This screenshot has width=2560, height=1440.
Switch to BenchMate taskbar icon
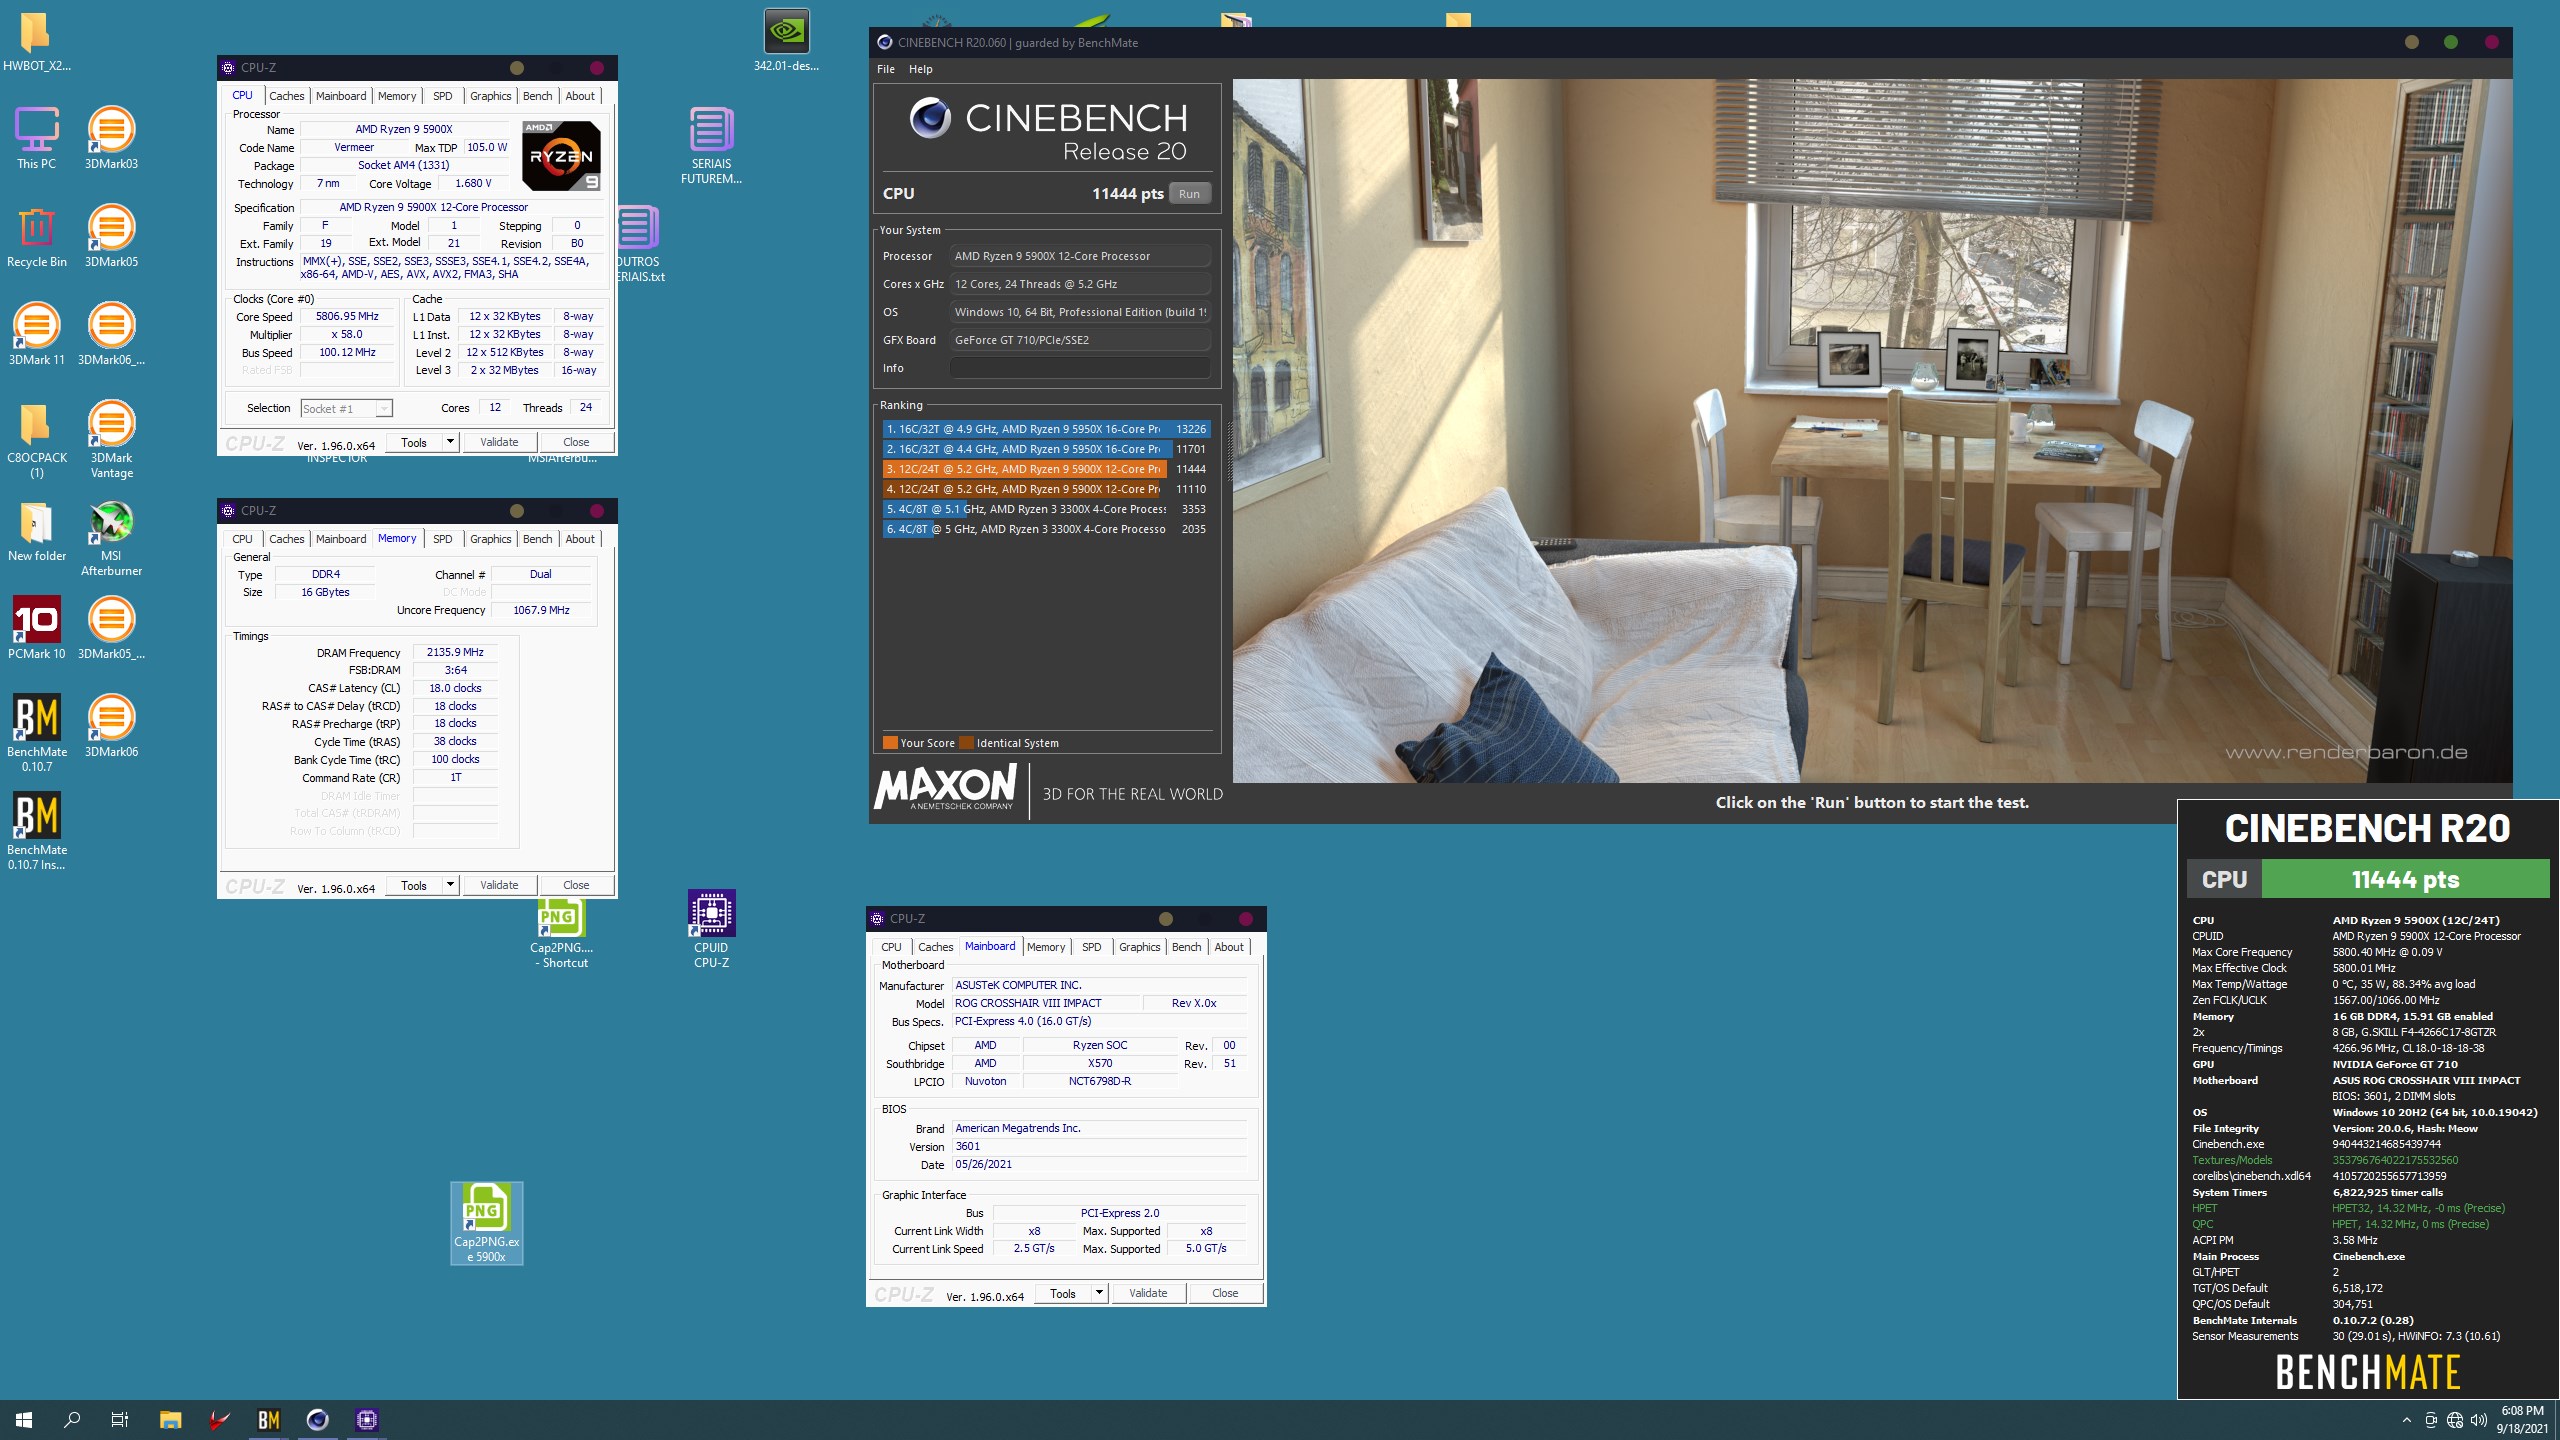pyautogui.click(x=268, y=1419)
